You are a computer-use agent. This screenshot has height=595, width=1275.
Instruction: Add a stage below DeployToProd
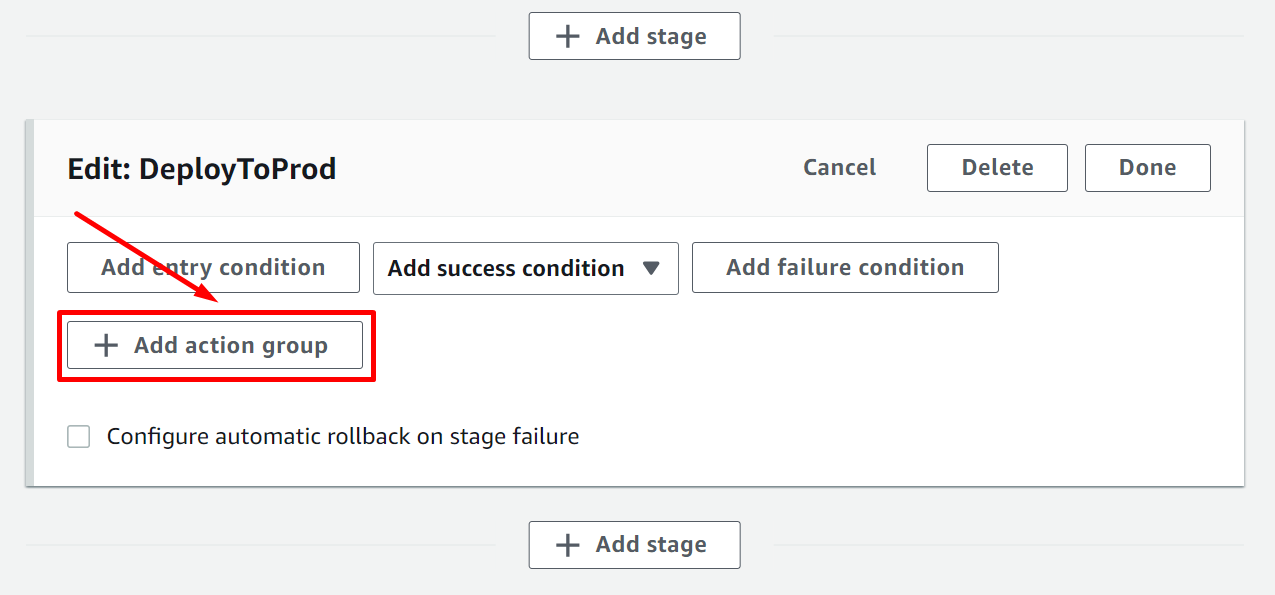click(x=634, y=545)
